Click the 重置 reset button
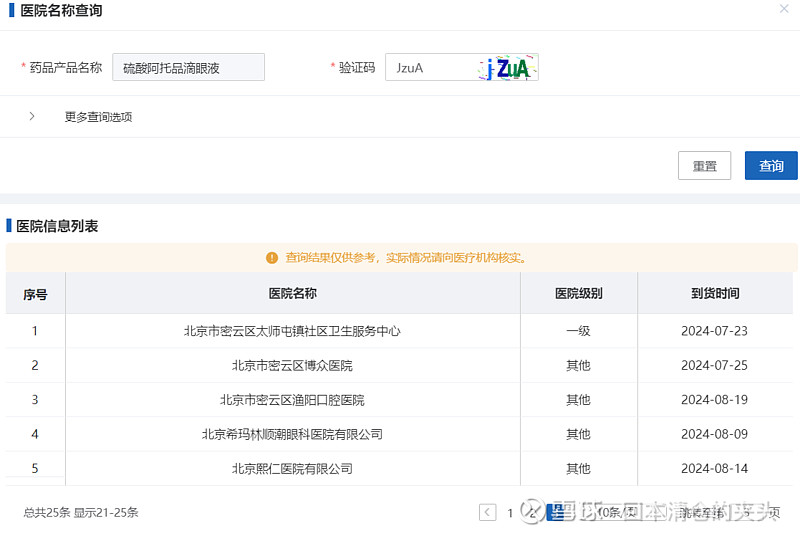This screenshot has width=800, height=536. 704,166
